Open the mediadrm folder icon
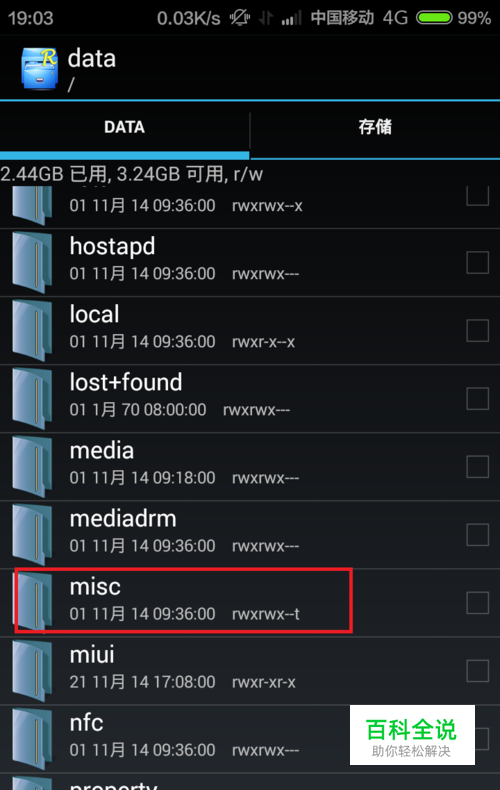The height and width of the screenshot is (790, 500). pyautogui.click(x=32, y=535)
